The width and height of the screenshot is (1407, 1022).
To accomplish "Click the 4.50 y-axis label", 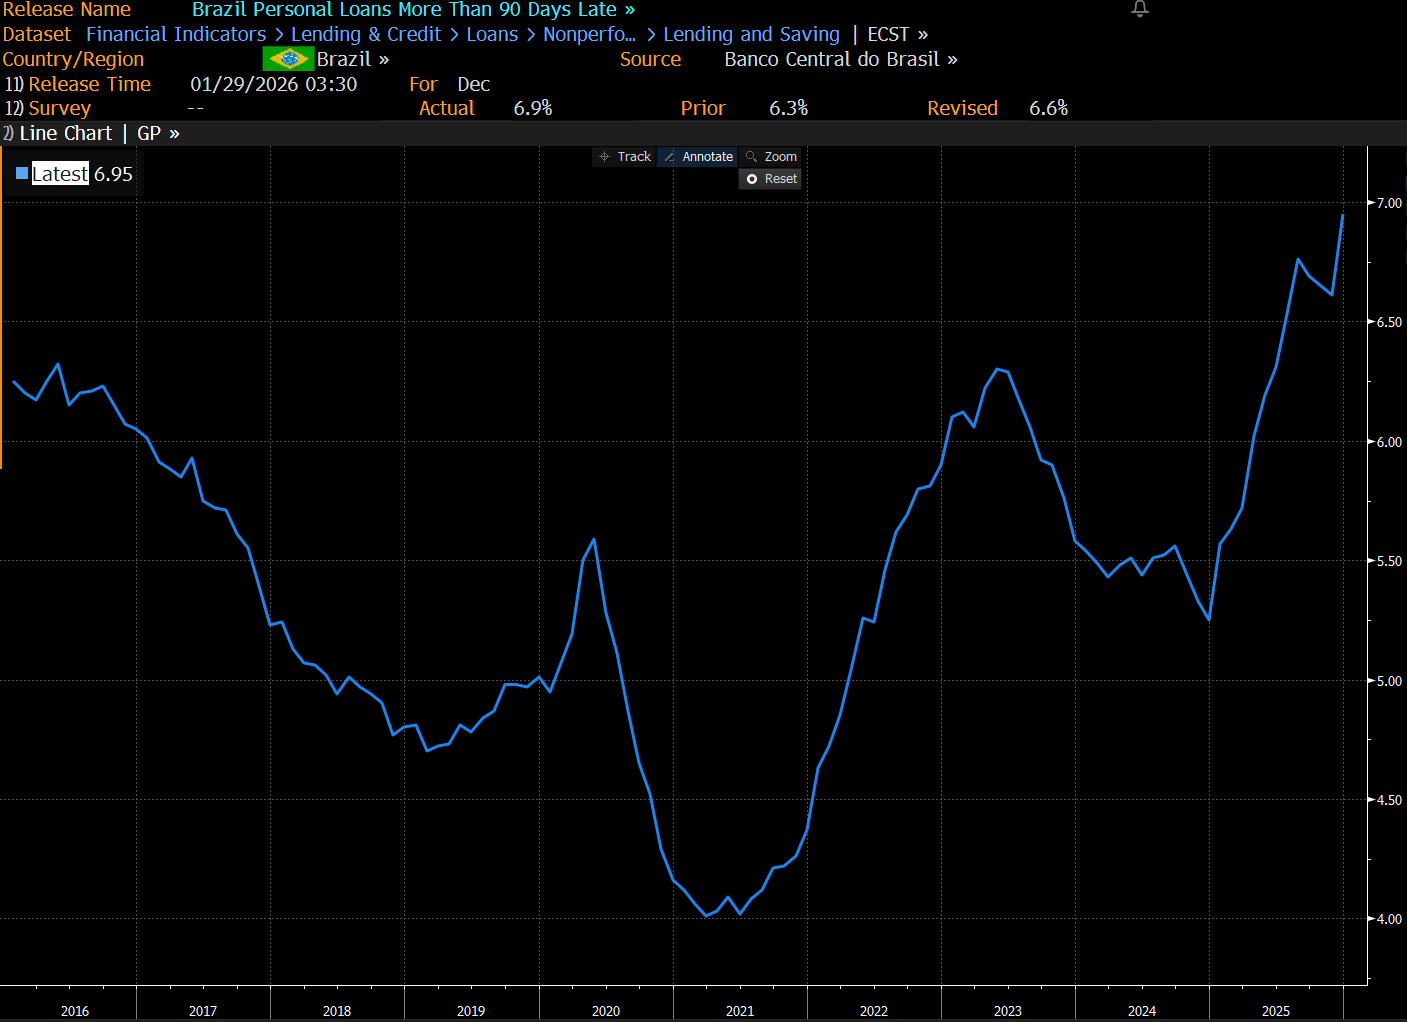I will tap(1389, 800).
